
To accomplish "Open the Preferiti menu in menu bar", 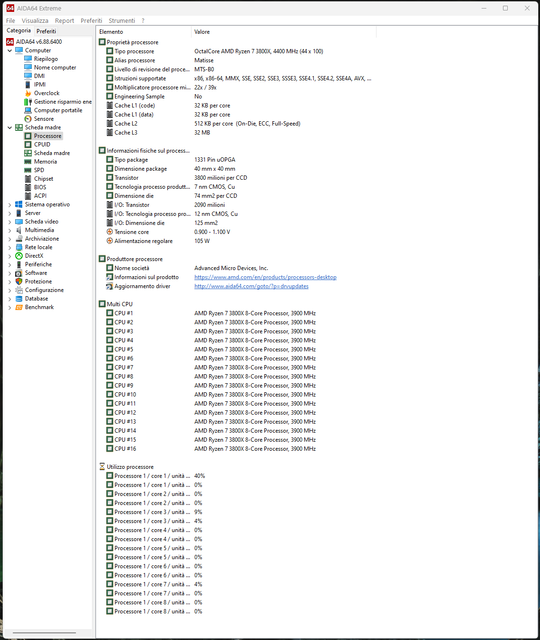I will pos(91,20).
